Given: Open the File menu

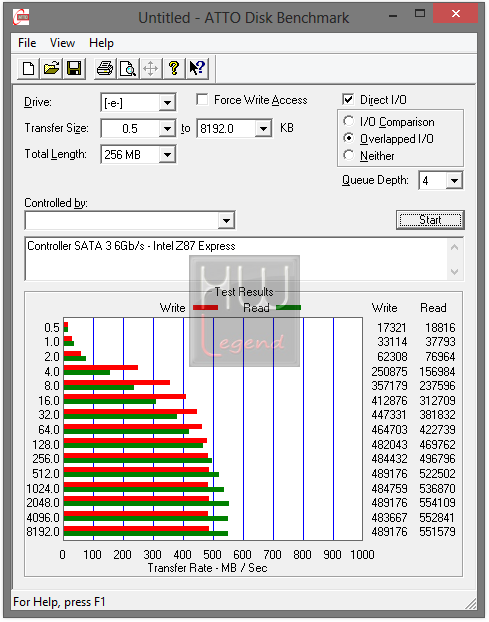Looking at the screenshot, I should [27, 43].
